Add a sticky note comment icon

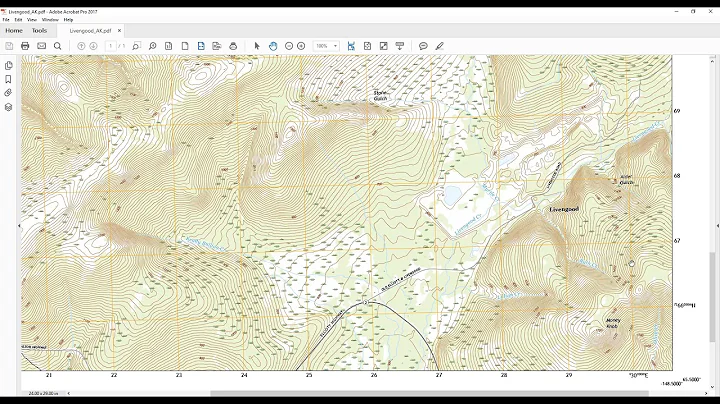(x=423, y=46)
